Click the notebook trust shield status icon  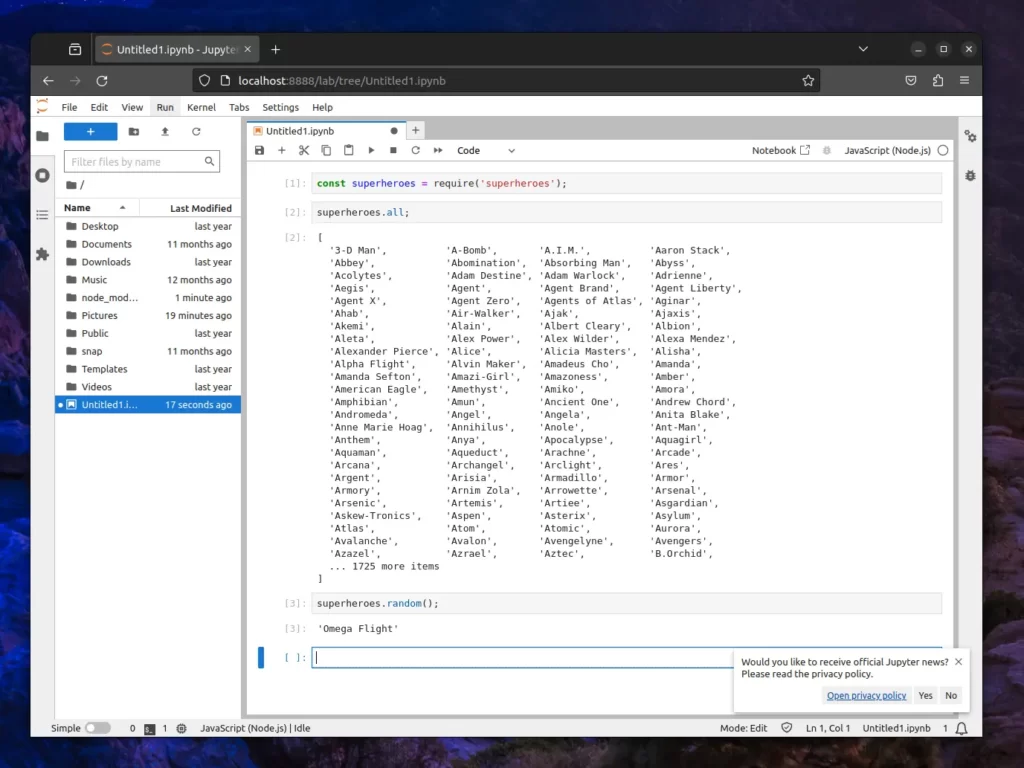(786, 728)
